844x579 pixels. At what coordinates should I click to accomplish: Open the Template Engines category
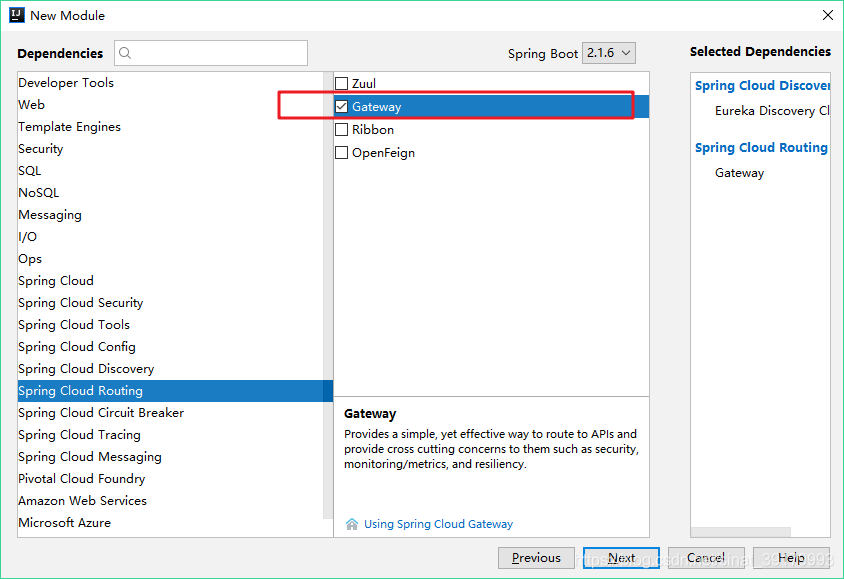[x=170, y=126]
